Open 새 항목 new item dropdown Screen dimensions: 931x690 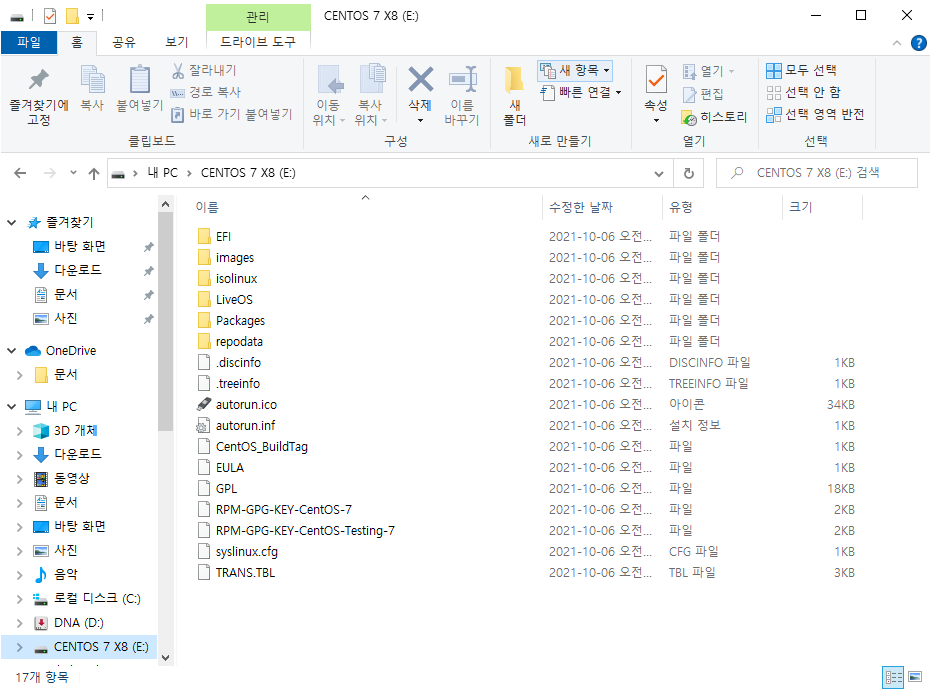tap(575, 71)
